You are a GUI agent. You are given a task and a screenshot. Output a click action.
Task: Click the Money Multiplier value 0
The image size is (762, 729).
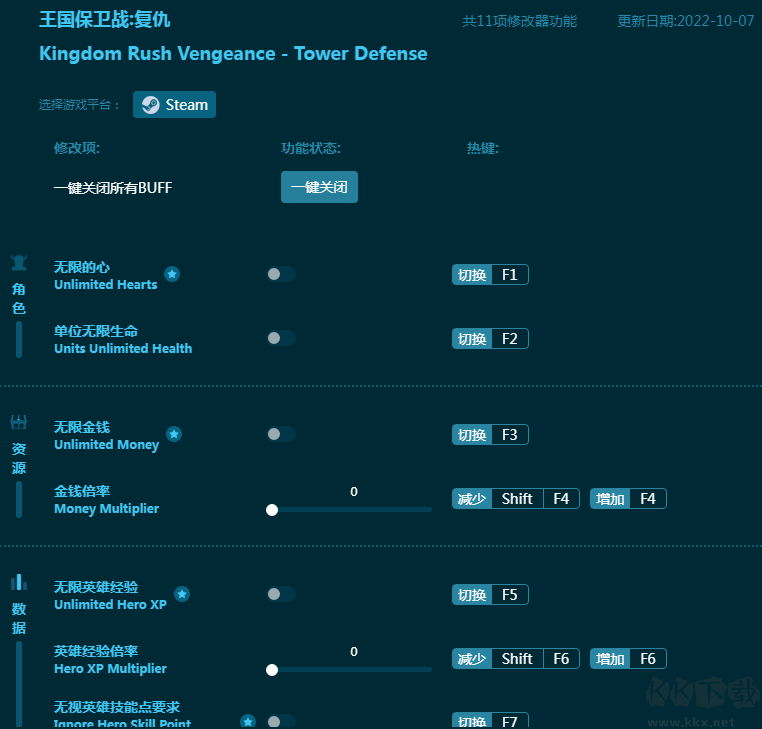click(x=354, y=491)
